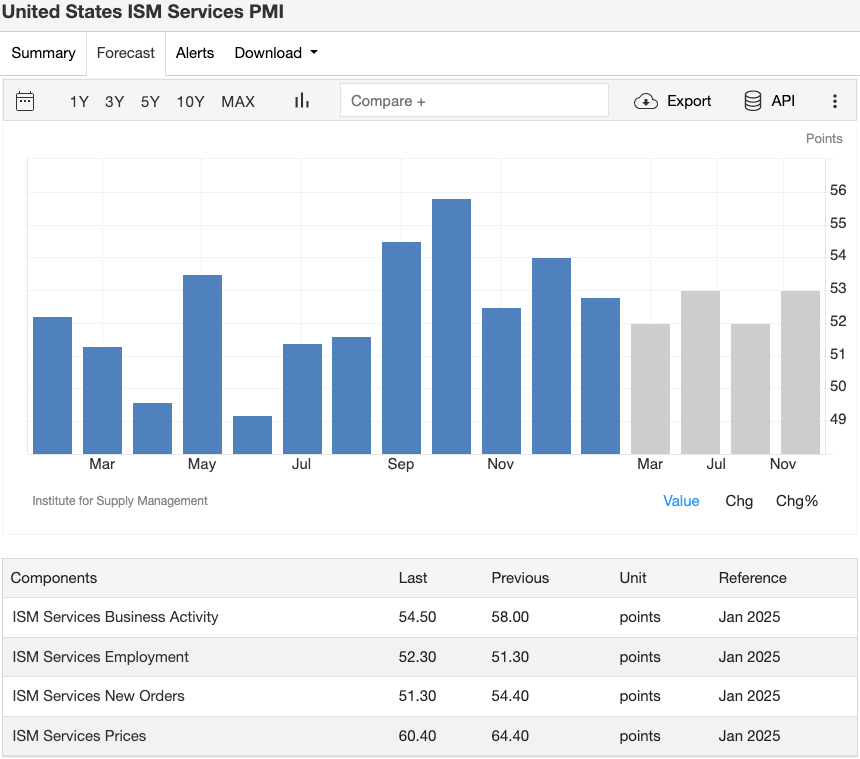Show the Chg% view of chart
The image size is (860, 759).
click(797, 501)
